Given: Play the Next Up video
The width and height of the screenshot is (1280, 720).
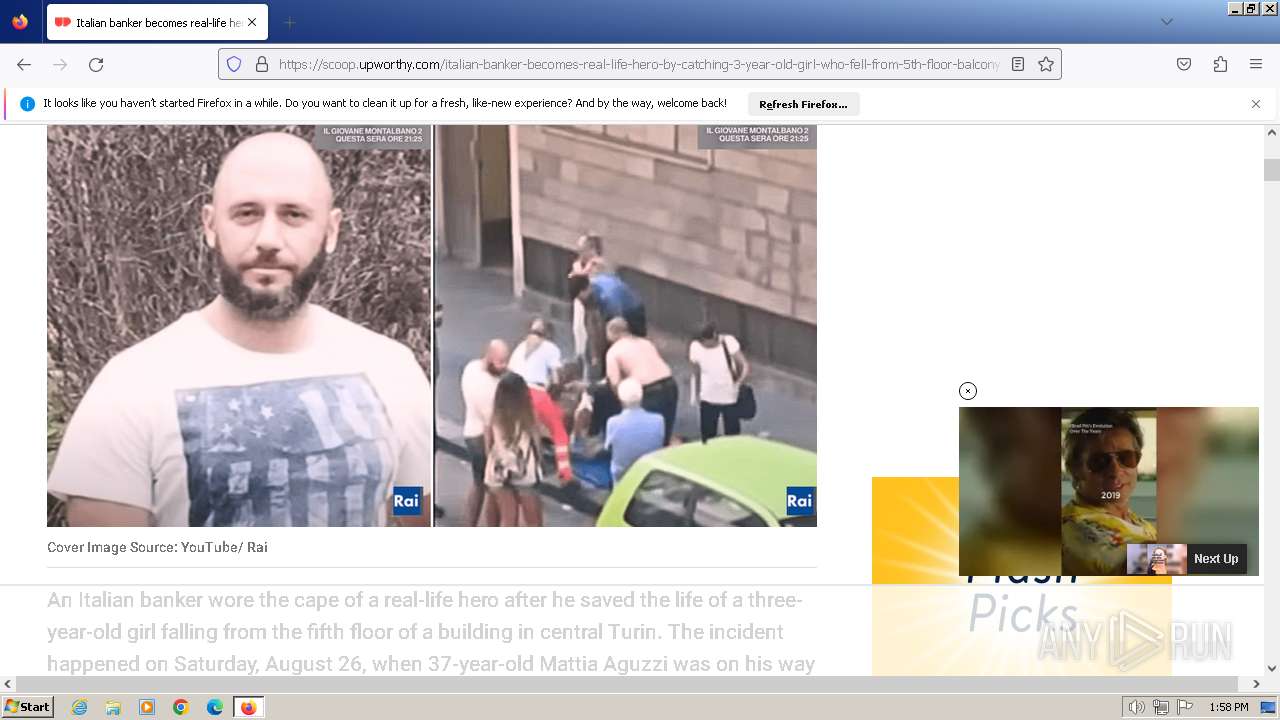Looking at the screenshot, I should [x=1187, y=559].
